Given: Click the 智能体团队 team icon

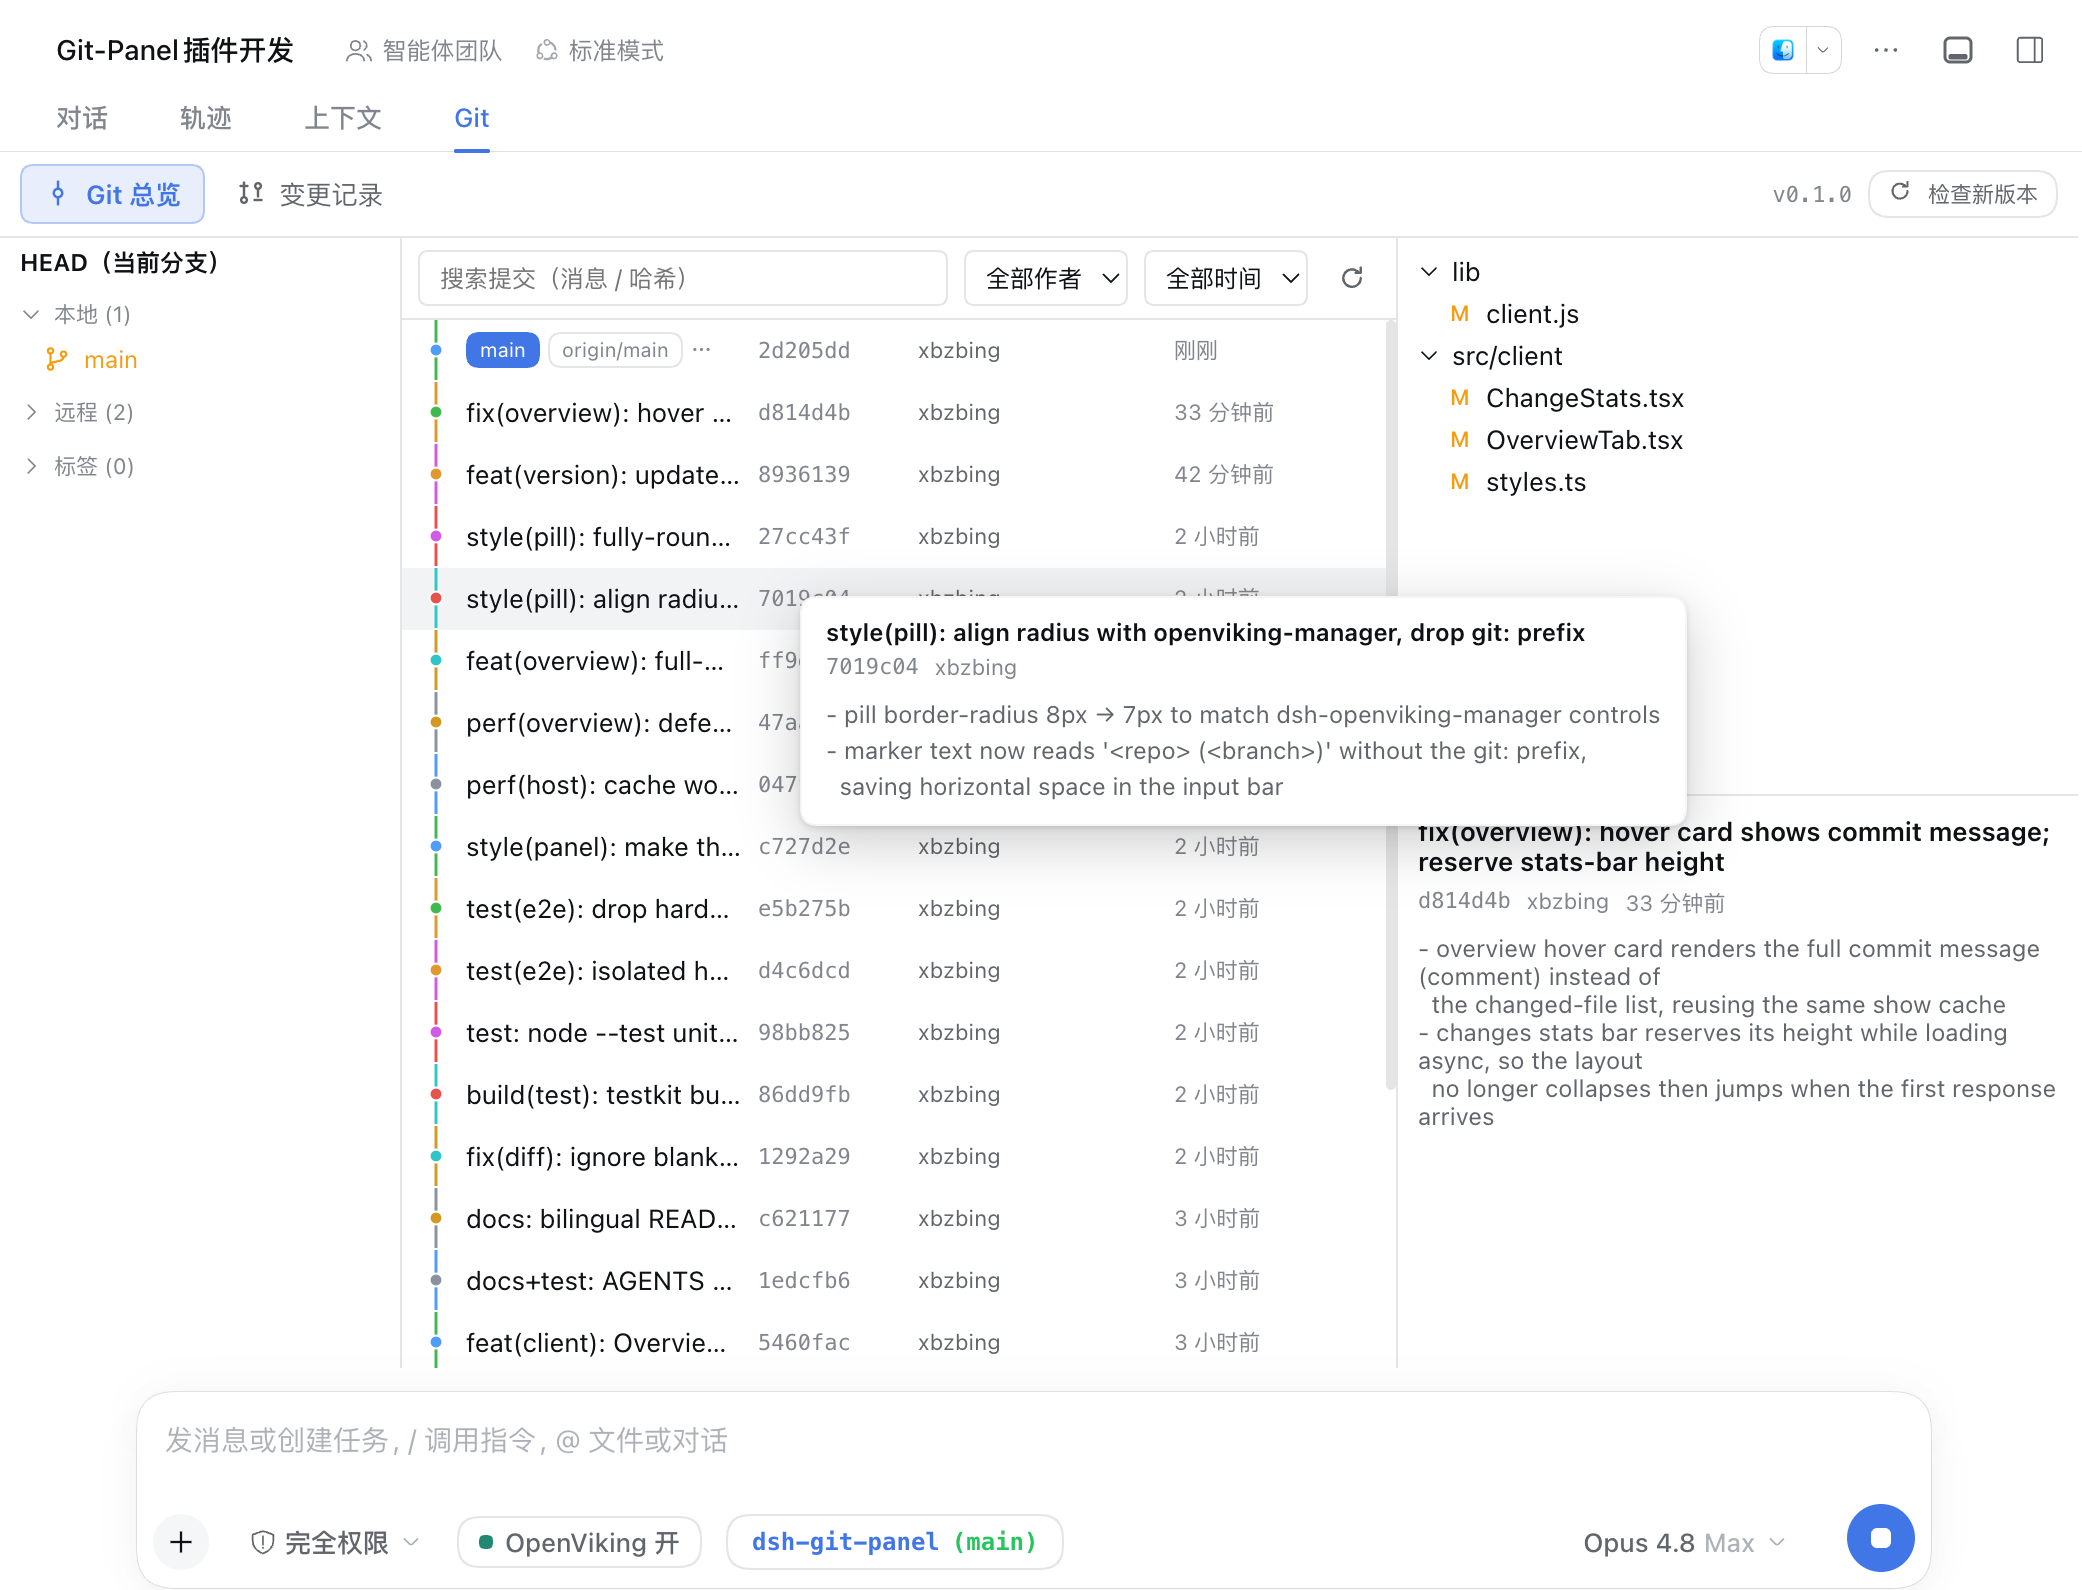Looking at the screenshot, I should 358,51.
